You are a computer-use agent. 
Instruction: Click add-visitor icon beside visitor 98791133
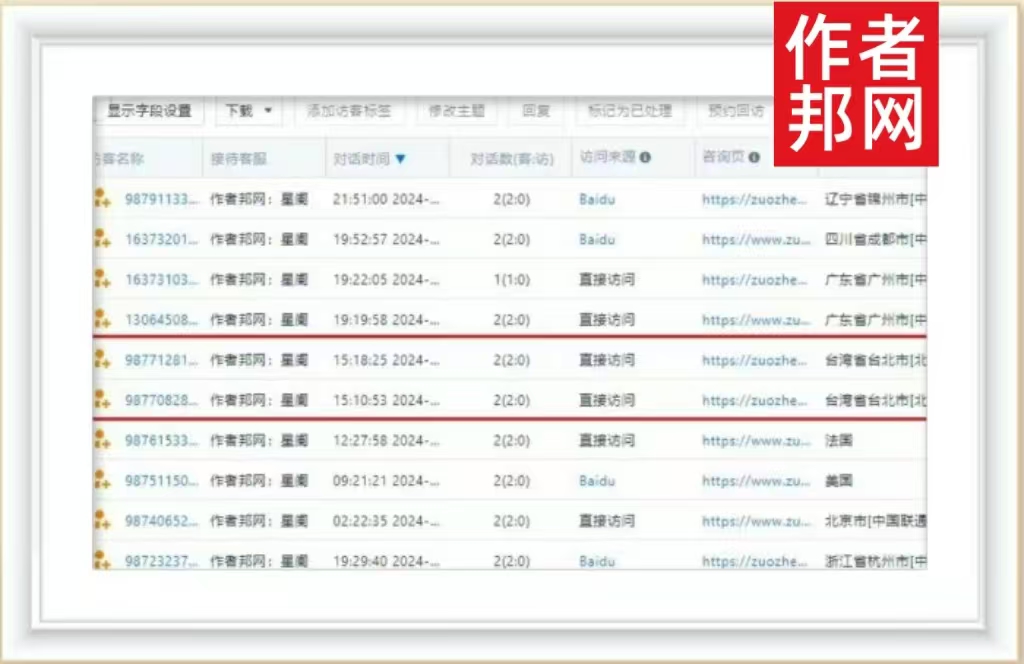pyautogui.click(x=102, y=199)
